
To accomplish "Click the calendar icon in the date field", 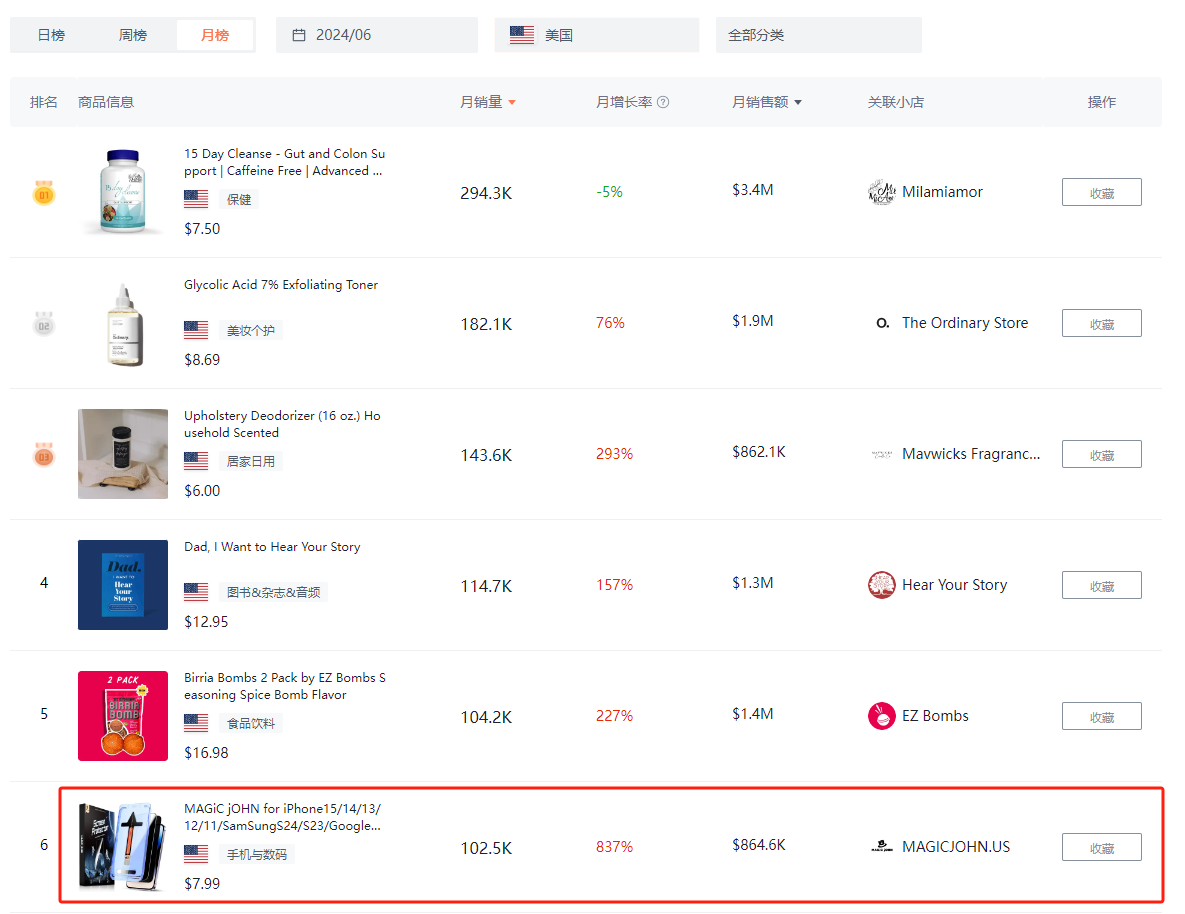I will pos(299,35).
